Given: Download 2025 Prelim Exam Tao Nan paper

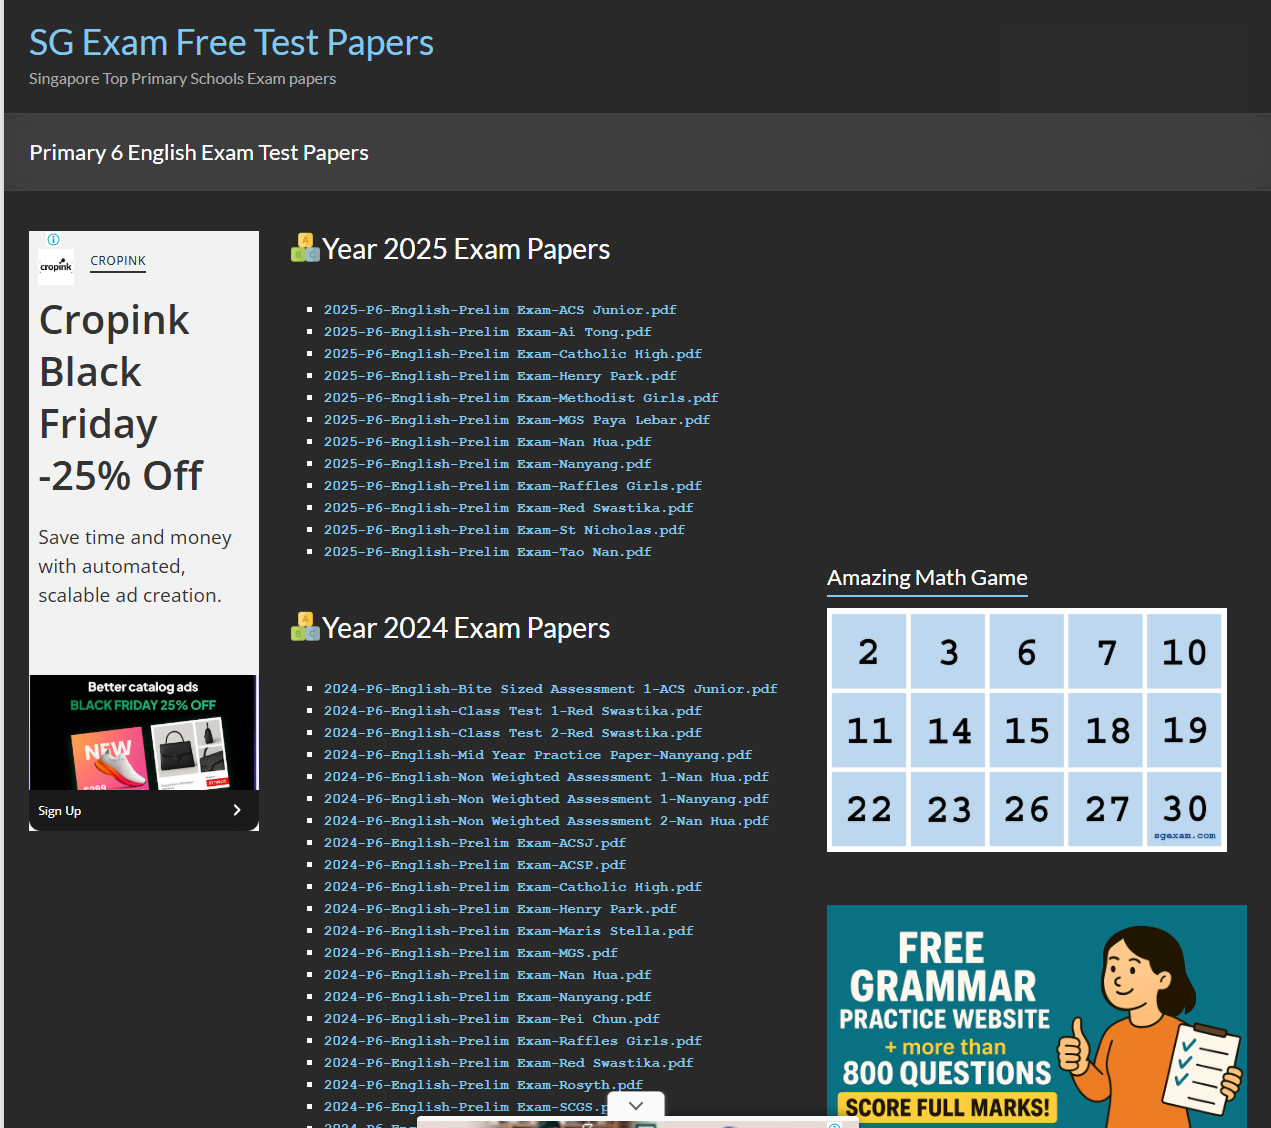Looking at the screenshot, I should pyautogui.click(x=487, y=552).
